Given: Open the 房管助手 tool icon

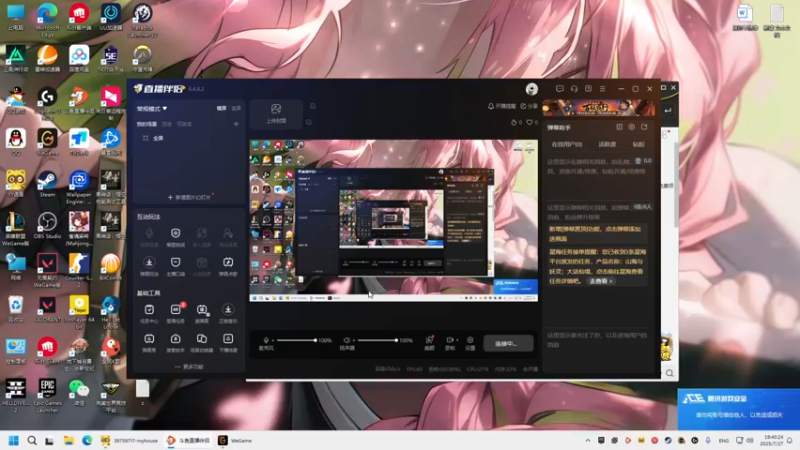Looking at the screenshot, I should pyautogui.click(x=176, y=342).
